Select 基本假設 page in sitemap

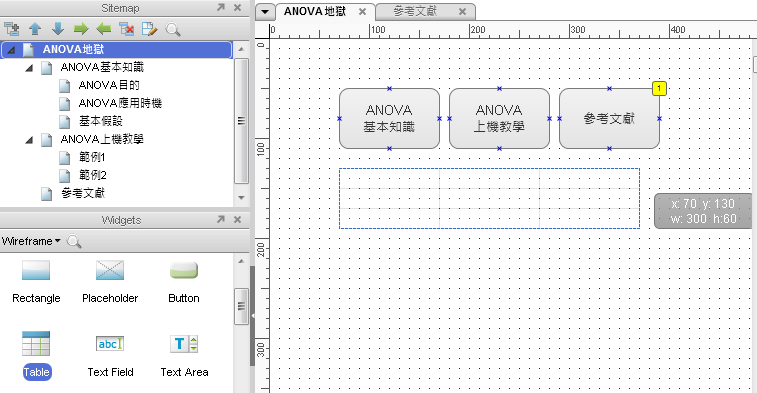point(100,121)
